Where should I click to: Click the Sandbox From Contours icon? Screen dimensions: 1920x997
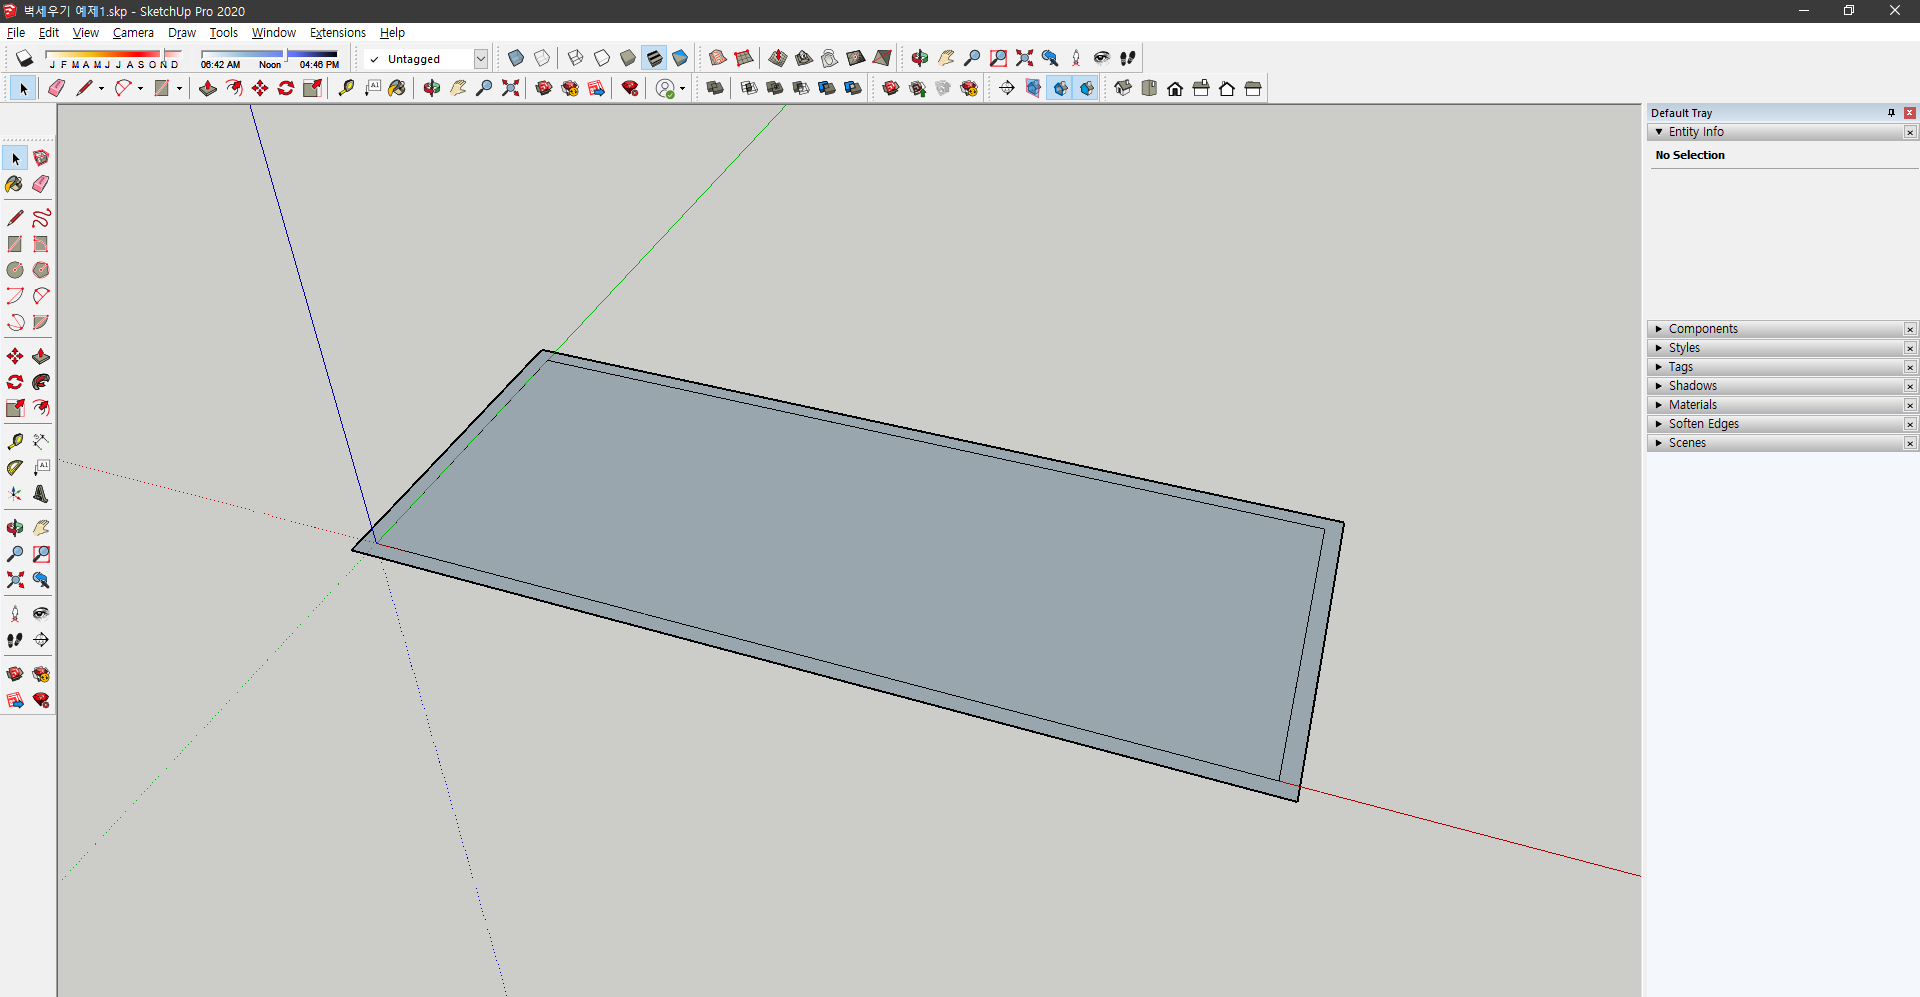coord(717,58)
